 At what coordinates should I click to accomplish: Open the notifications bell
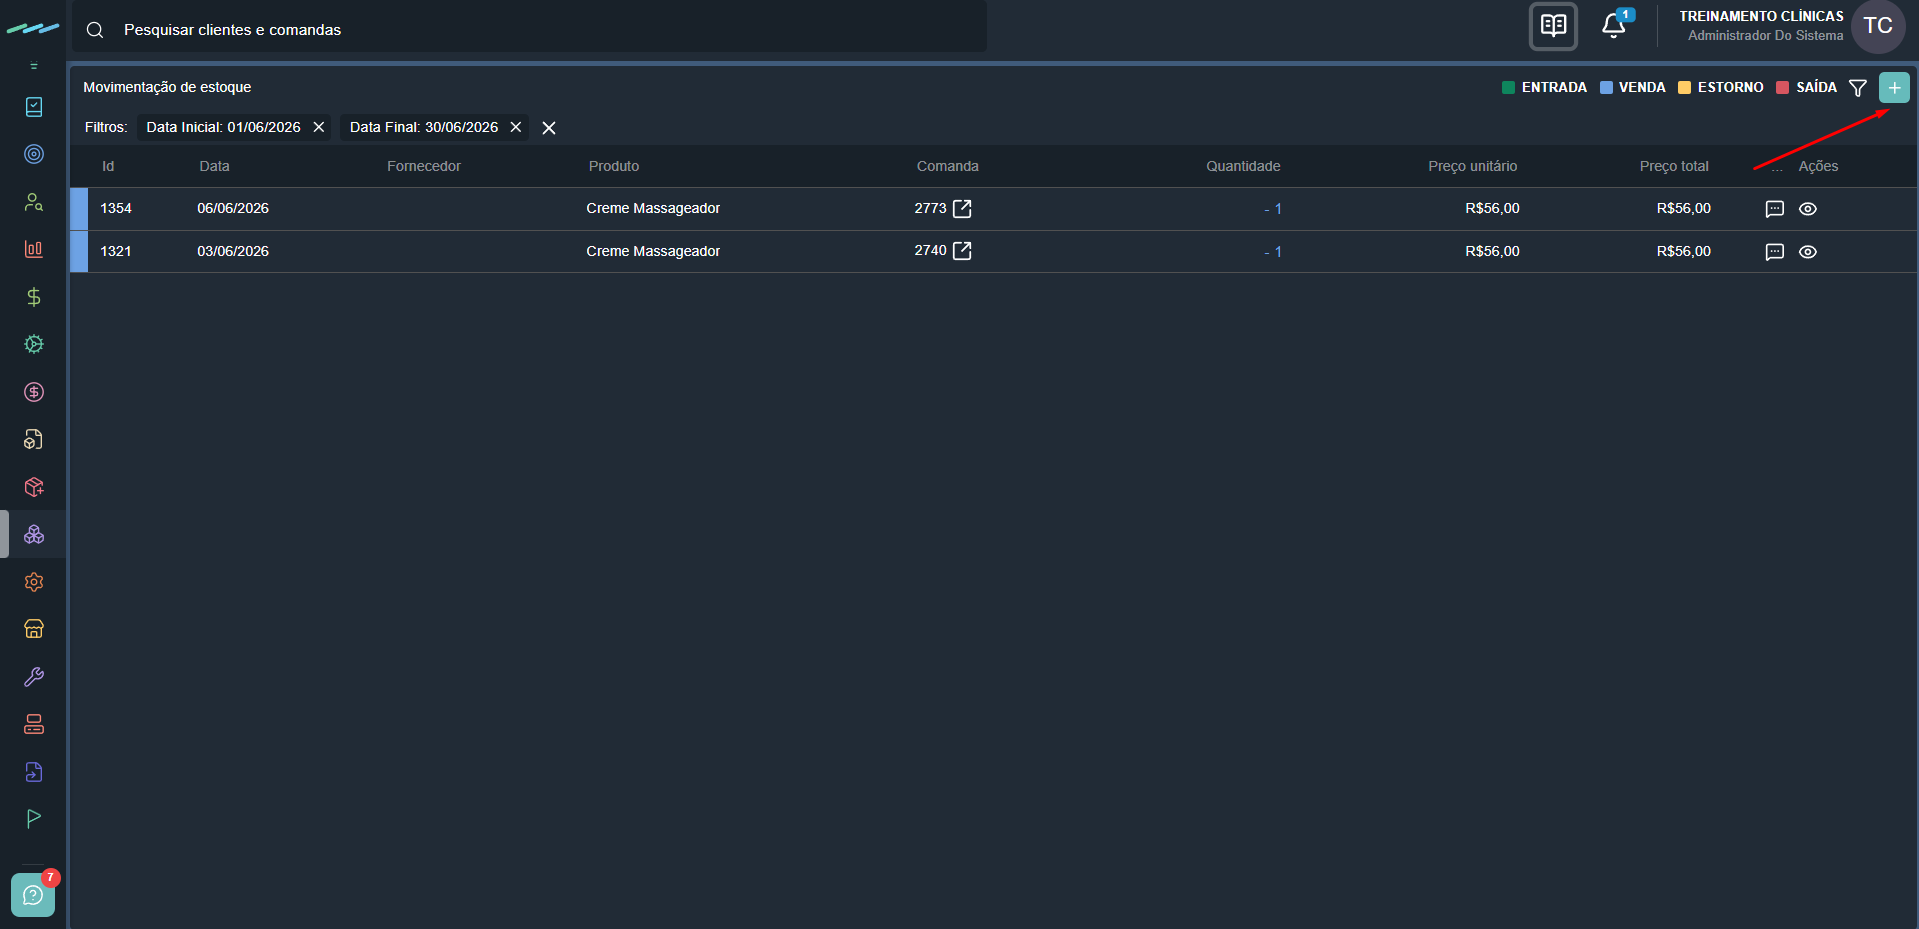click(1613, 26)
